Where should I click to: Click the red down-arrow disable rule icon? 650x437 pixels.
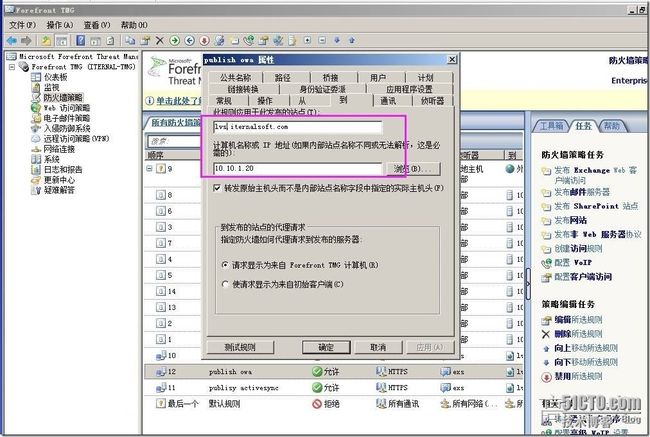click(204, 40)
